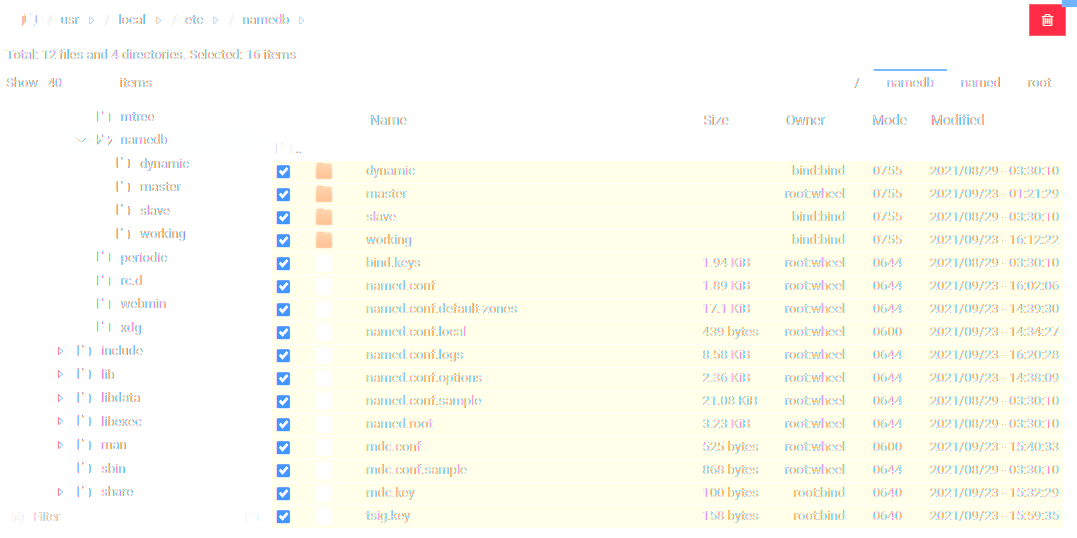1077x538 pixels.
Task: Untick the bind.keys checkbox
Action: (283, 263)
